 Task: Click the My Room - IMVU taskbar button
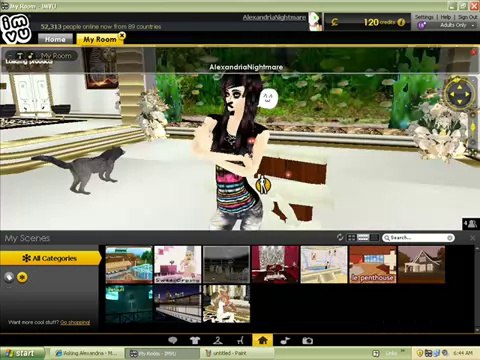(x=162, y=353)
